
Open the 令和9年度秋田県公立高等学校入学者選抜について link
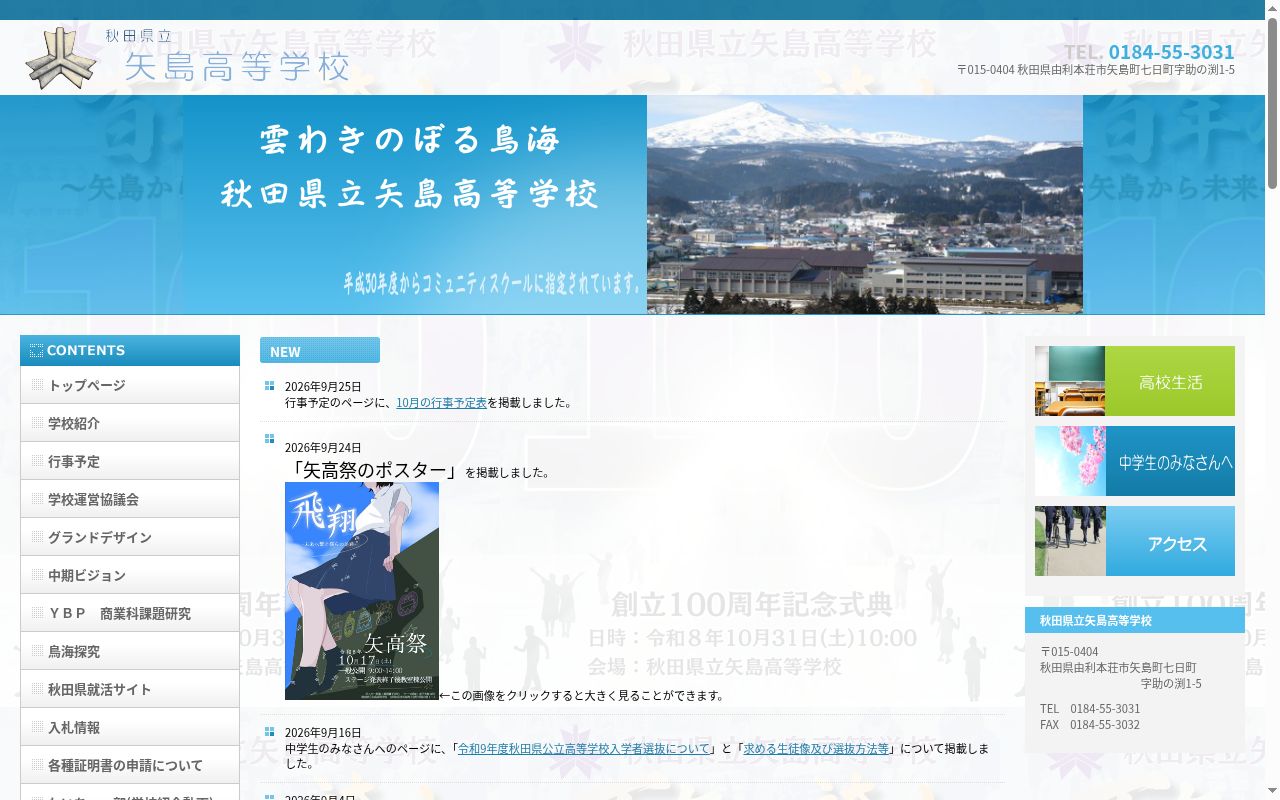[x=584, y=749]
